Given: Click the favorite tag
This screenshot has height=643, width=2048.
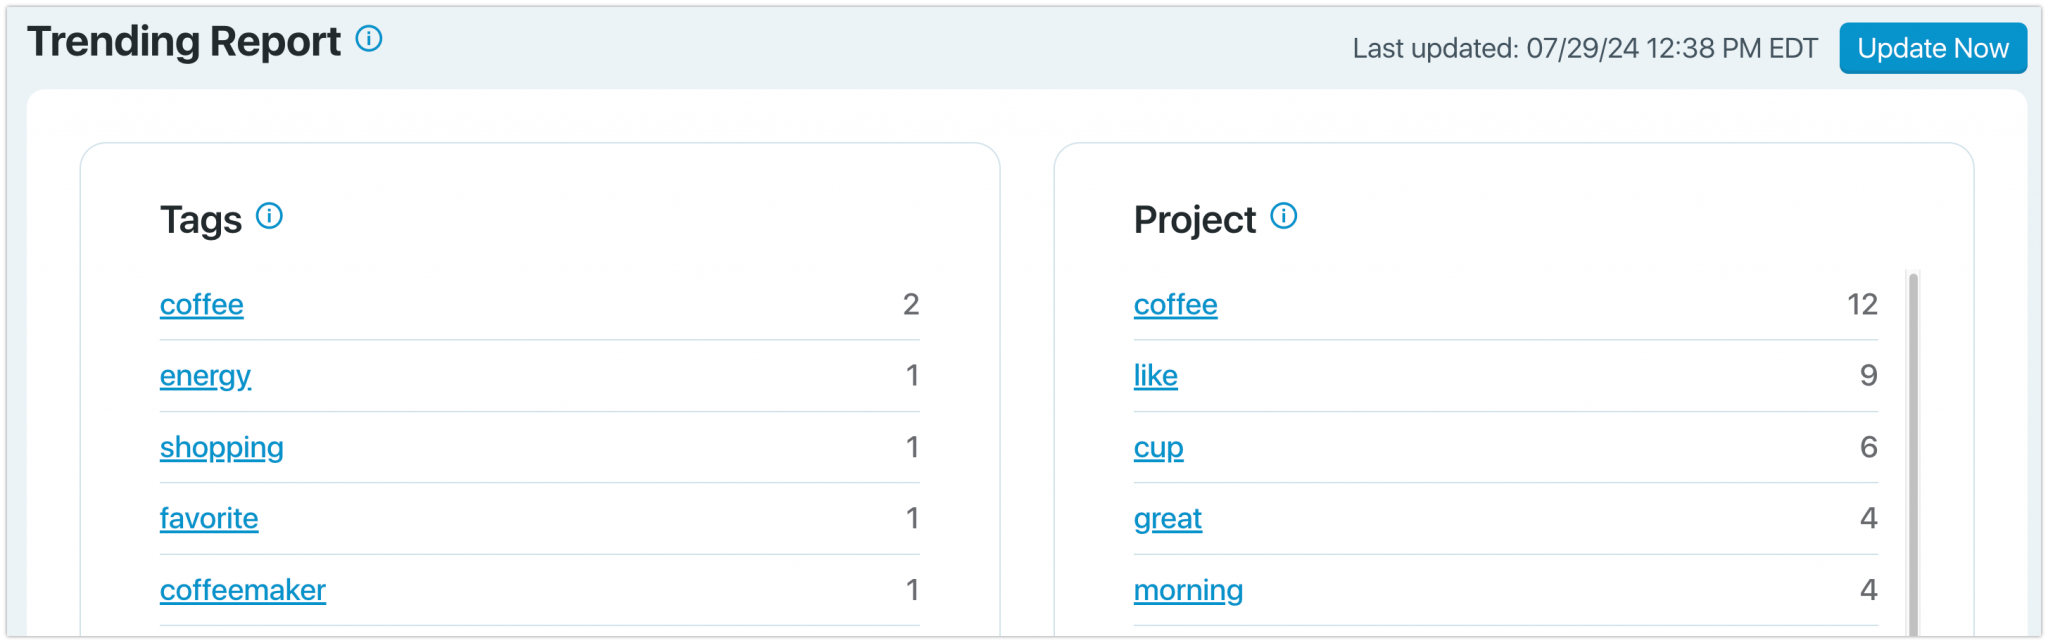Looking at the screenshot, I should coord(209,519).
